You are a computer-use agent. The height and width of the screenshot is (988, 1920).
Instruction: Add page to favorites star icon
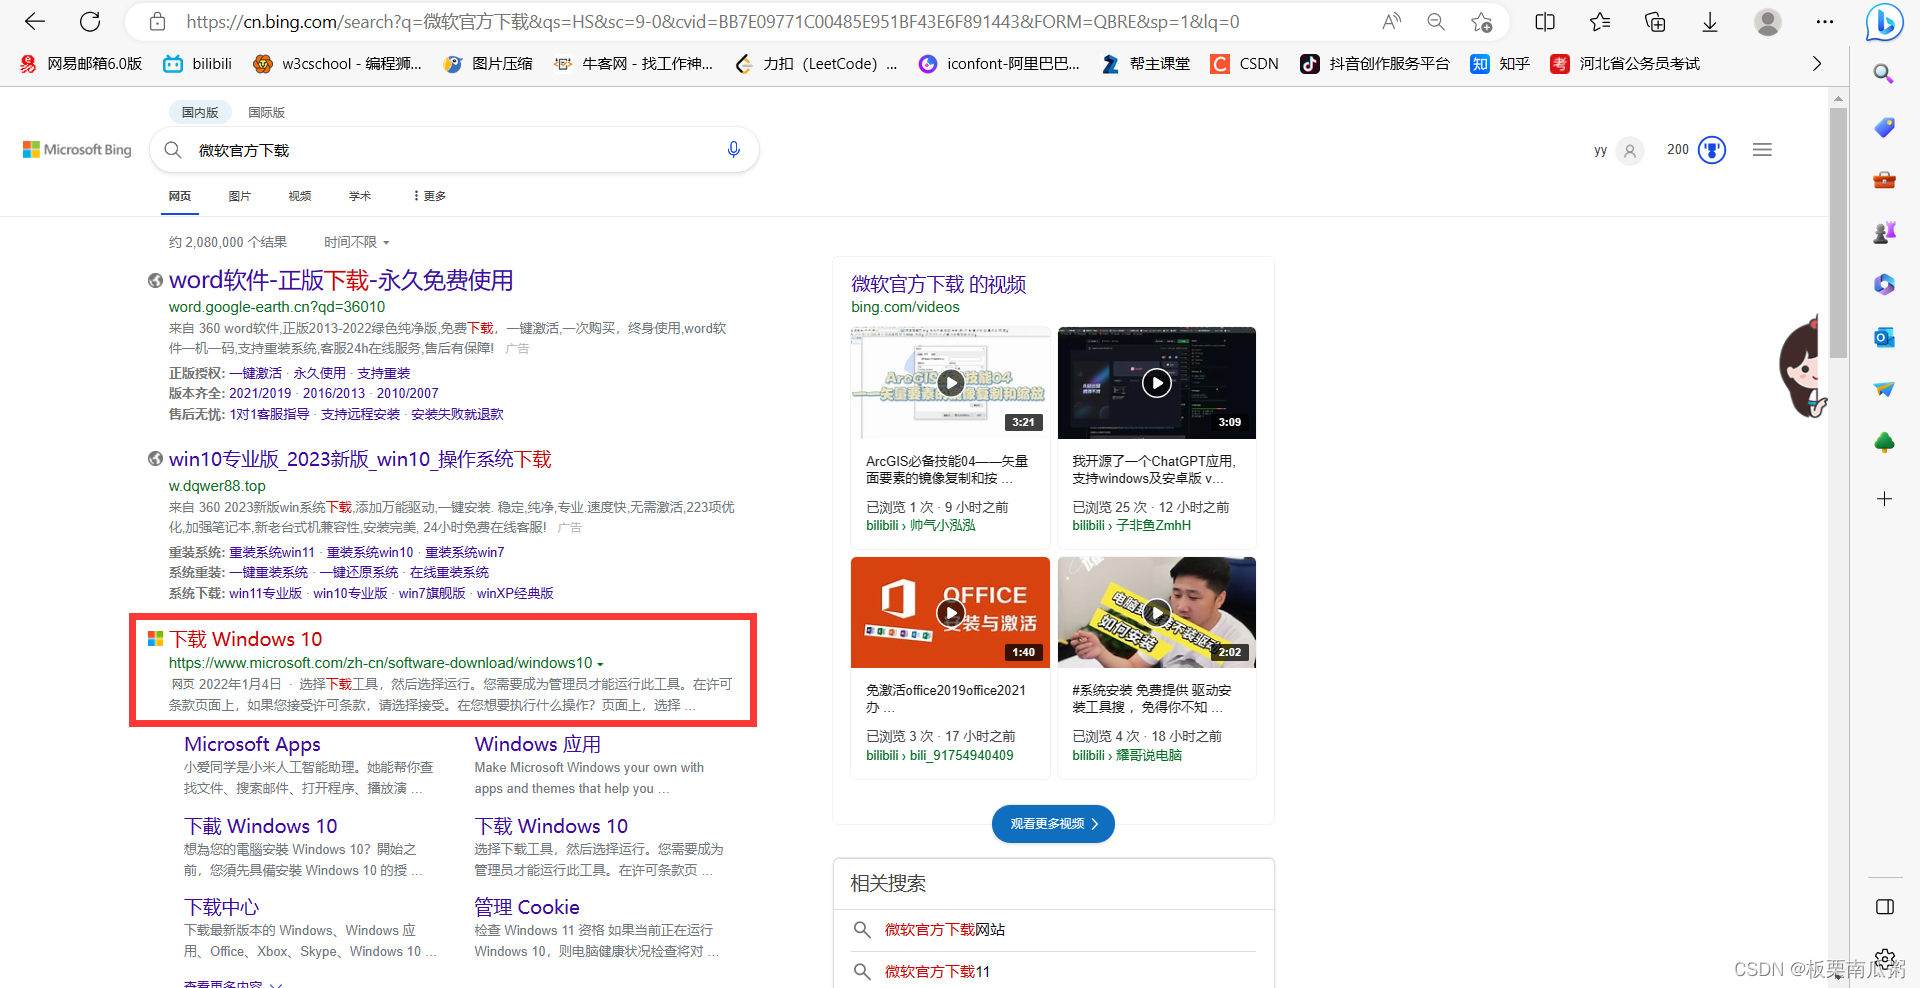[1482, 22]
